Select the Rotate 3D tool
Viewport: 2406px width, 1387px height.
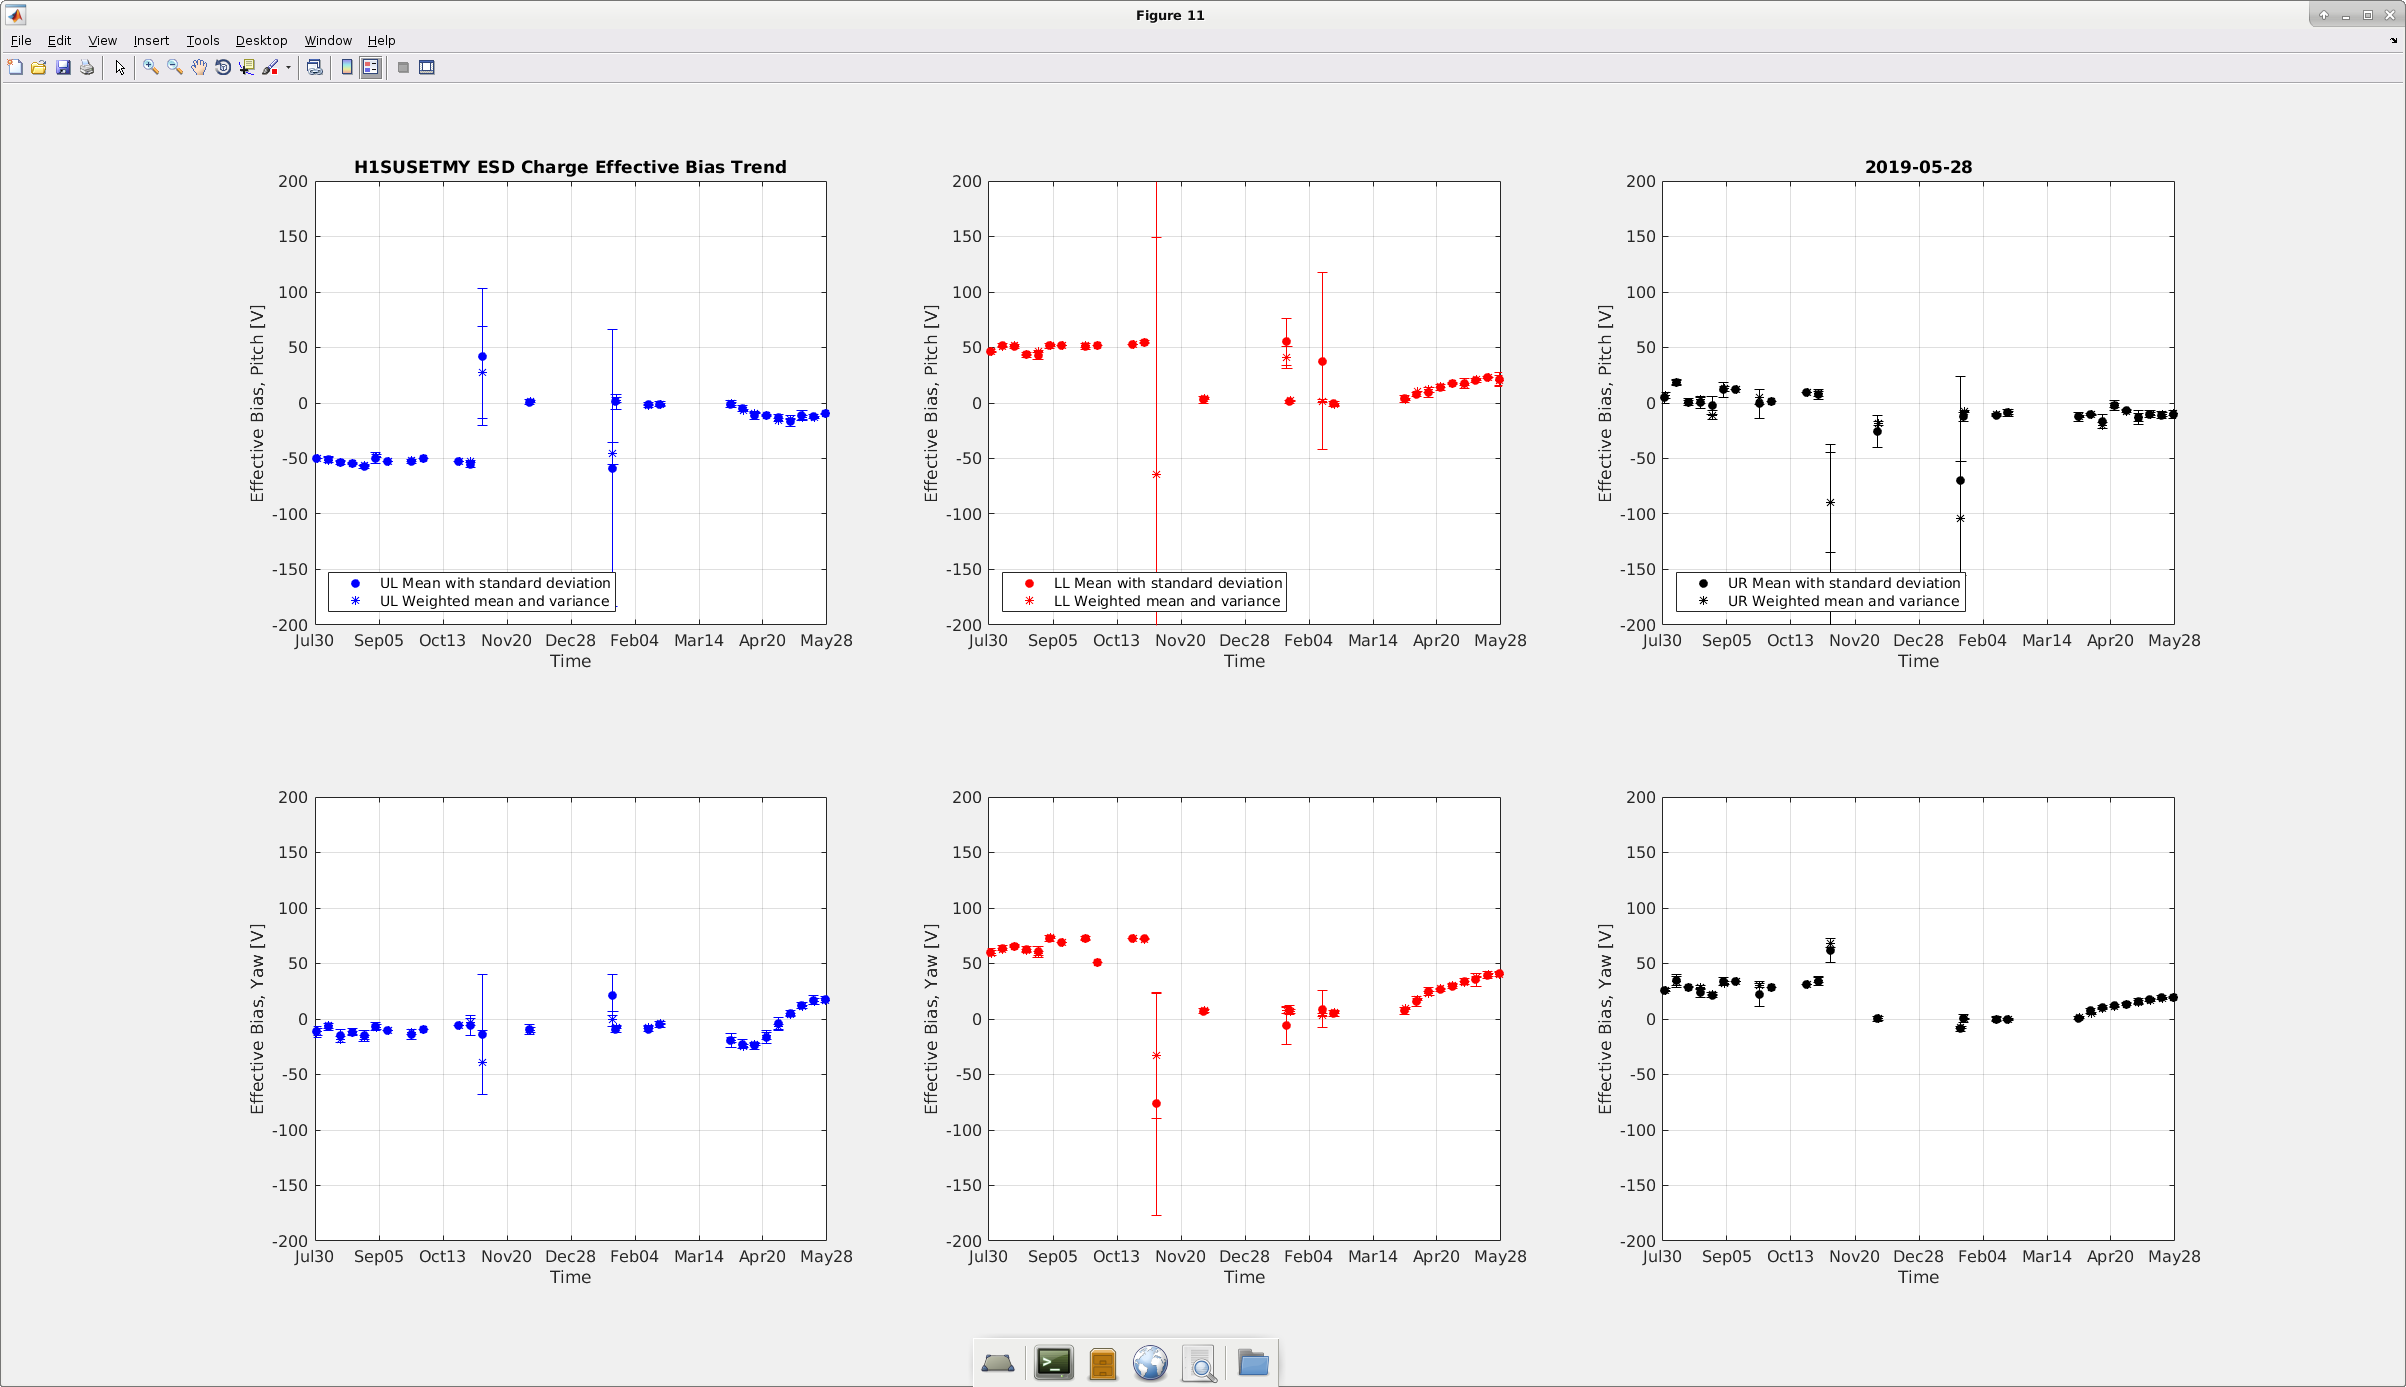[223, 68]
